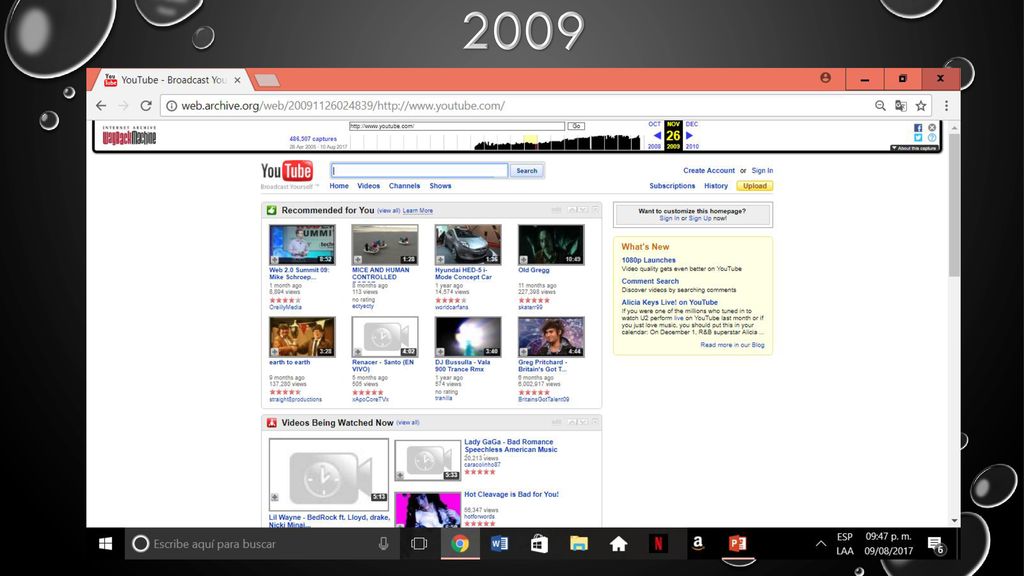Click Read more in our Blog
The image size is (1024, 576).
click(x=732, y=345)
